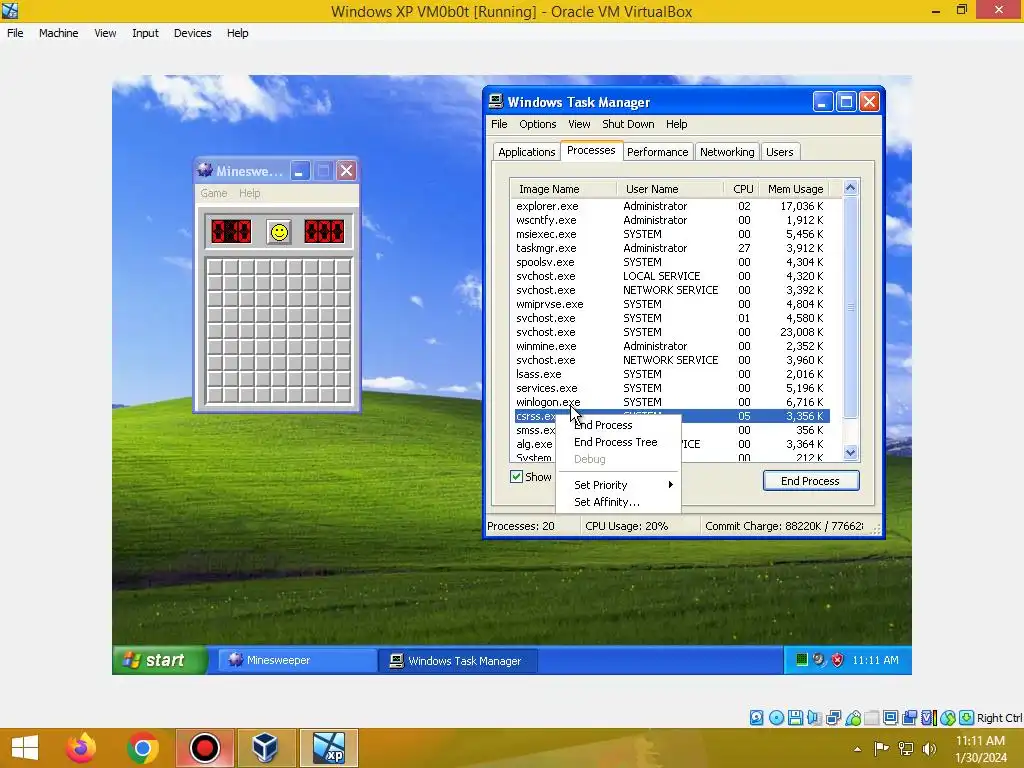The width and height of the screenshot is (1024, 768).
Task: Click VirtualBox hard disk activity icon
Action: [x=756, y=718]
